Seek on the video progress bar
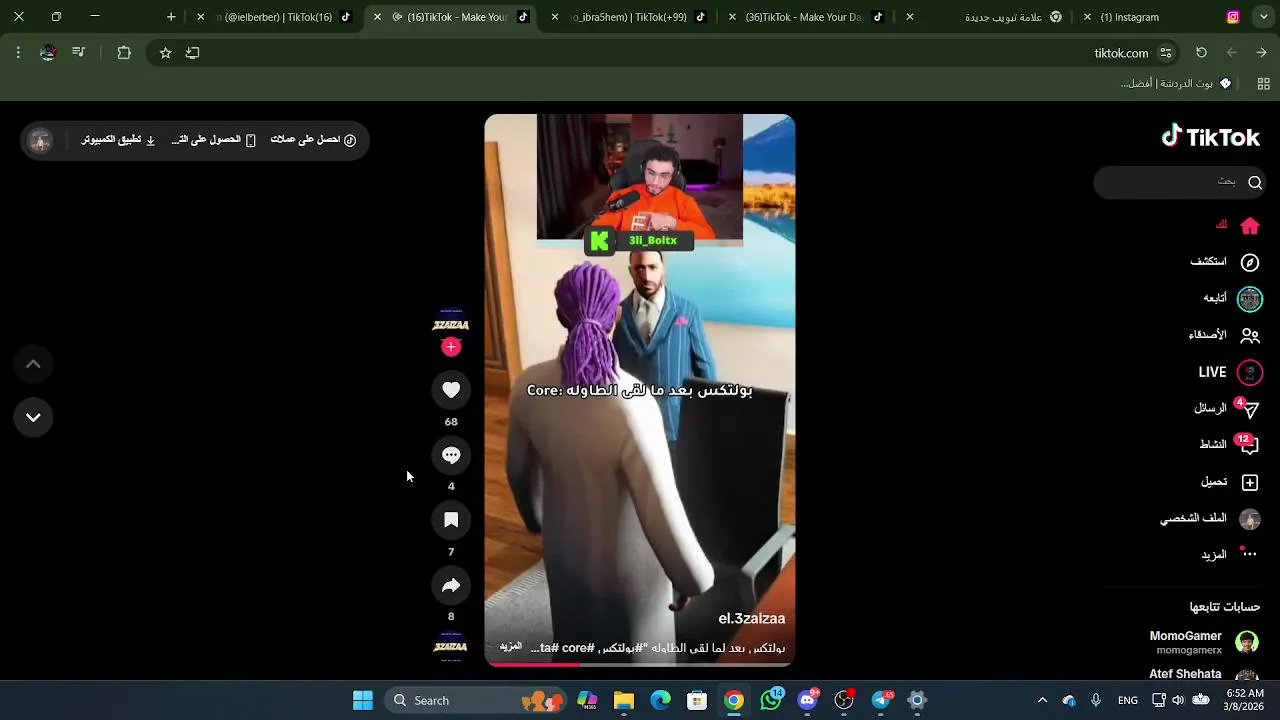Viewport: 1280px width, 720px height. 640,664
